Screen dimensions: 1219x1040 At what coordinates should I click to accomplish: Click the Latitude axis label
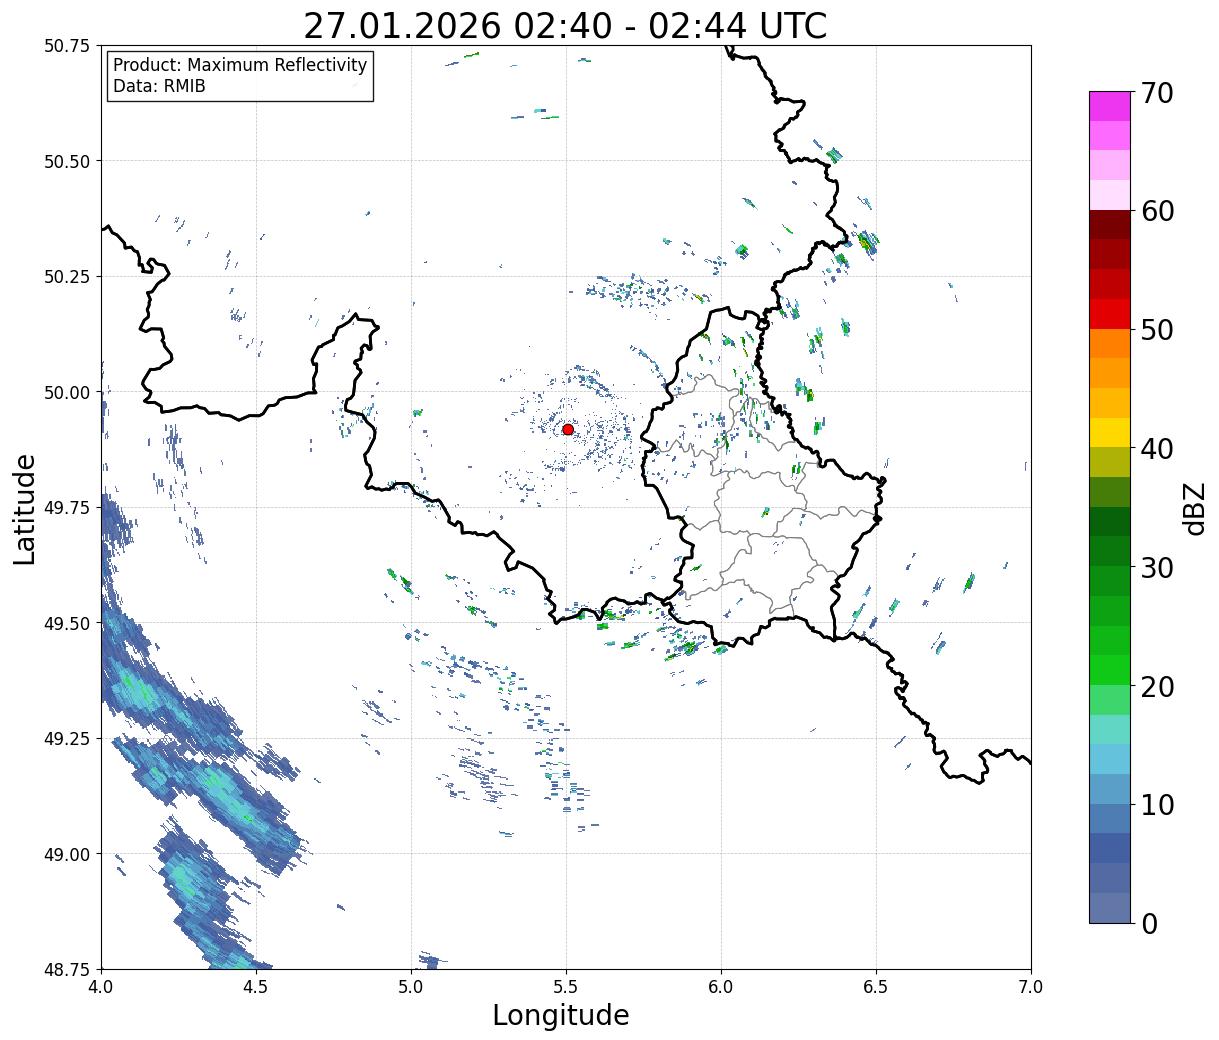tap(25, 509)
